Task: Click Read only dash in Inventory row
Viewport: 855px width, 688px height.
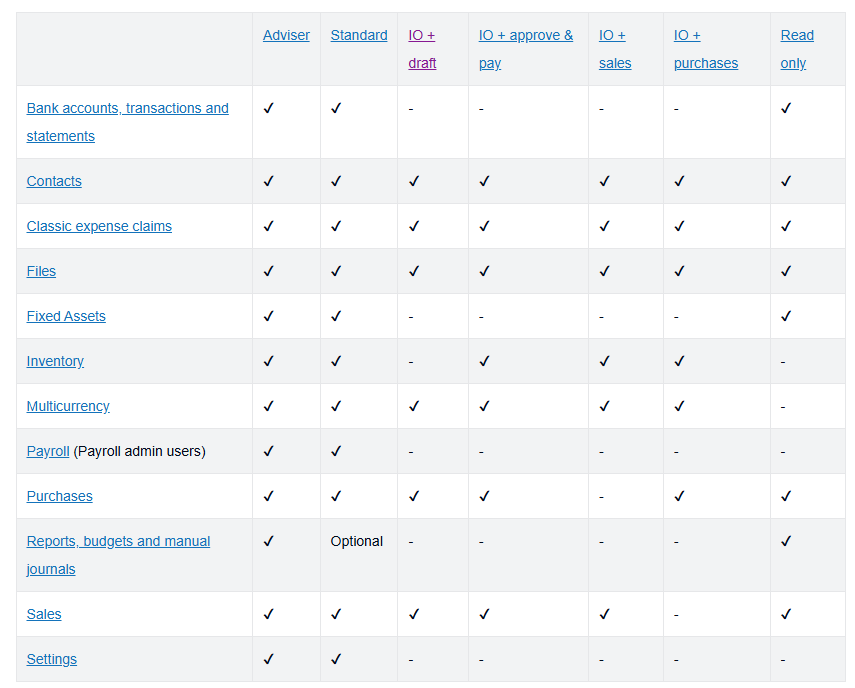Action: click(783, 362)
